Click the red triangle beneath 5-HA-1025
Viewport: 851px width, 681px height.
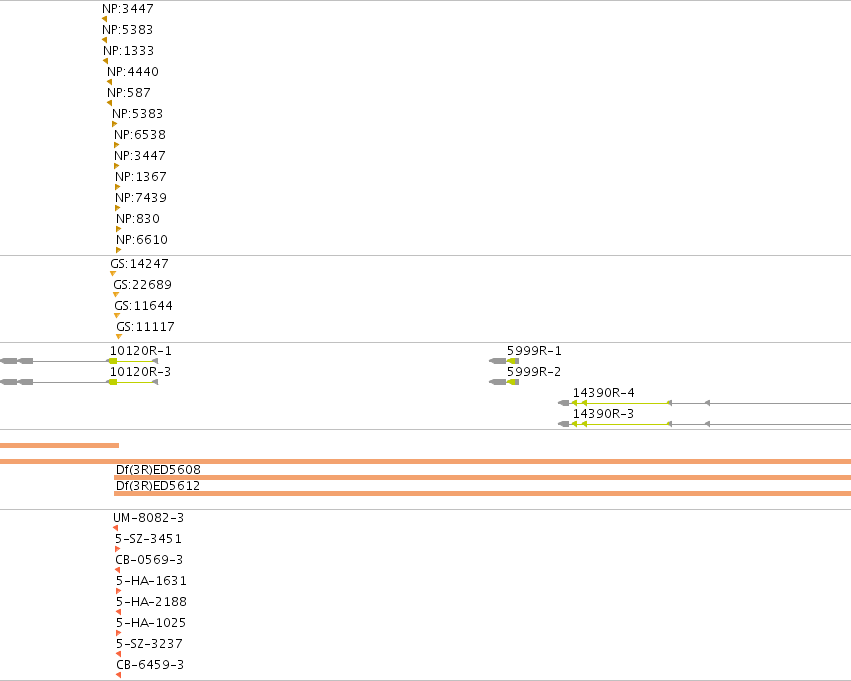point(118,633)
